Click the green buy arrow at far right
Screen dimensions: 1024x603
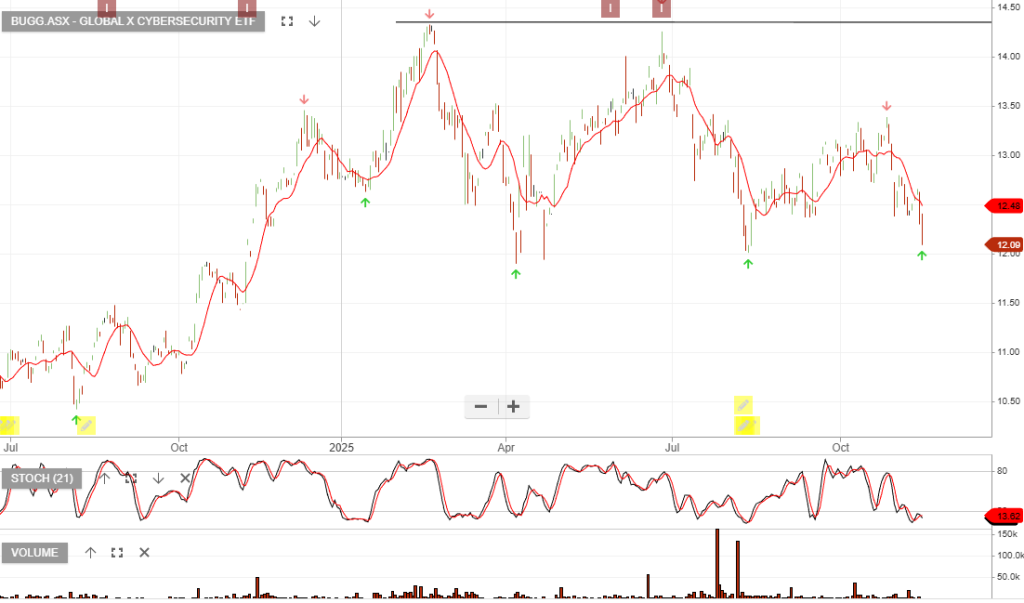click(922, 256)
